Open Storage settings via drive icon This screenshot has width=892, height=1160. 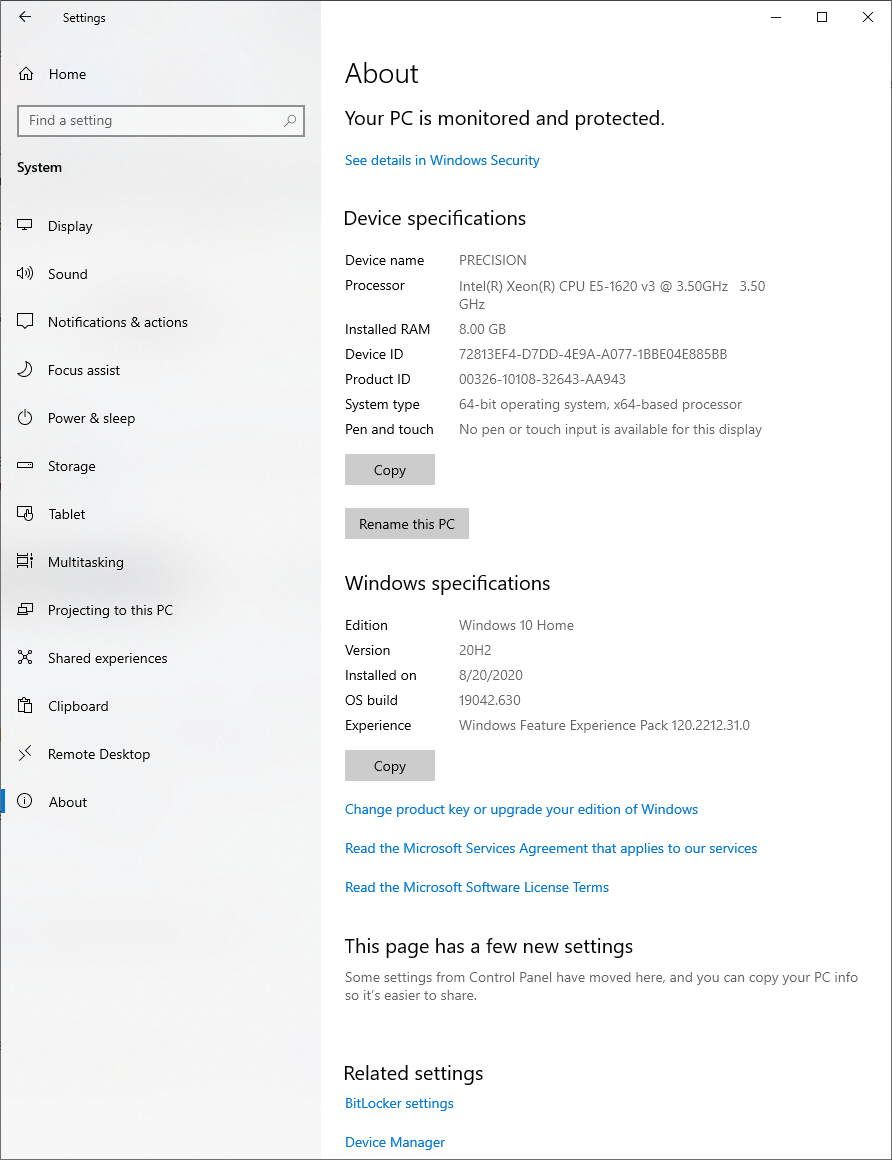click(24, 466)
